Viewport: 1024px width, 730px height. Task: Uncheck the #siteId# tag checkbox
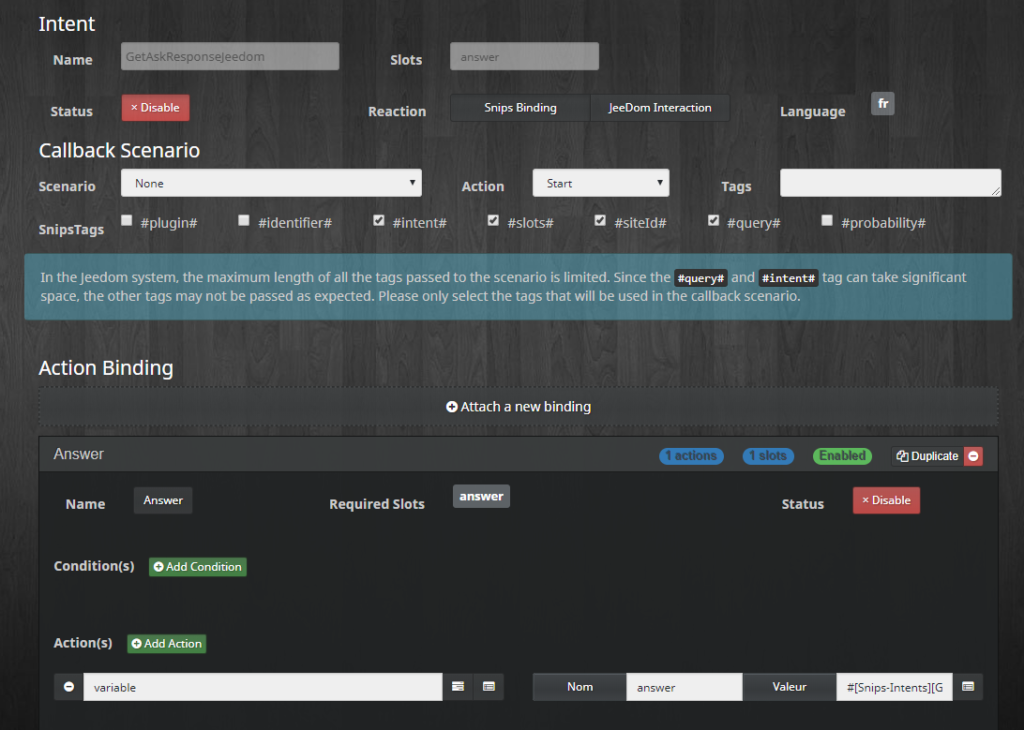click(600, 221)
